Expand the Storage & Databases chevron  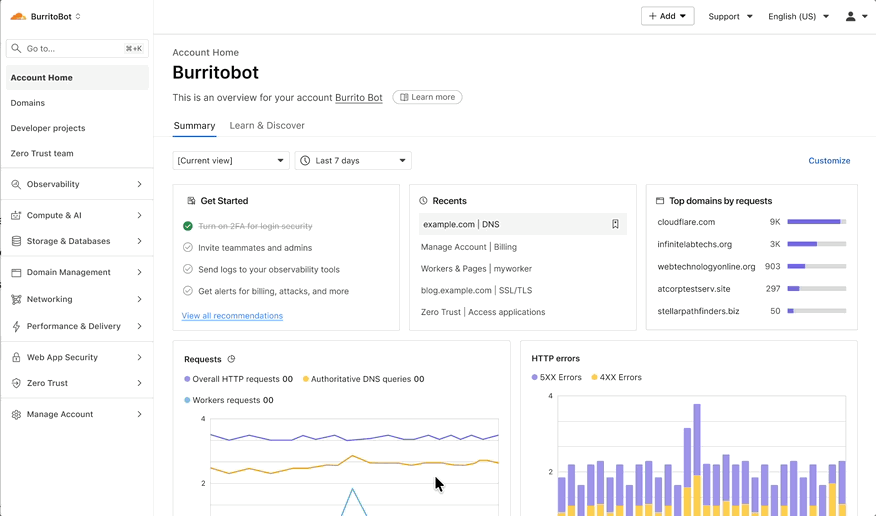140,241
